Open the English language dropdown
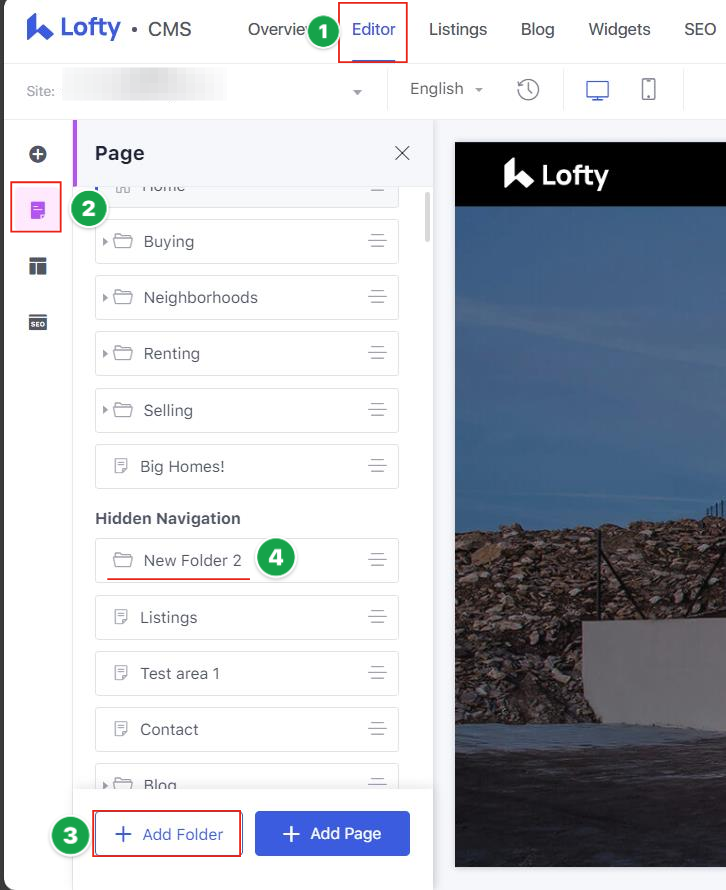The image size is (726, 890). [x=446, y=89]
